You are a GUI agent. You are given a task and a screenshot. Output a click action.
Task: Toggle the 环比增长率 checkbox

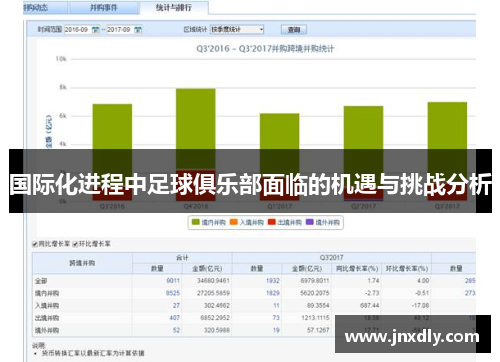(x=75, y=244)
